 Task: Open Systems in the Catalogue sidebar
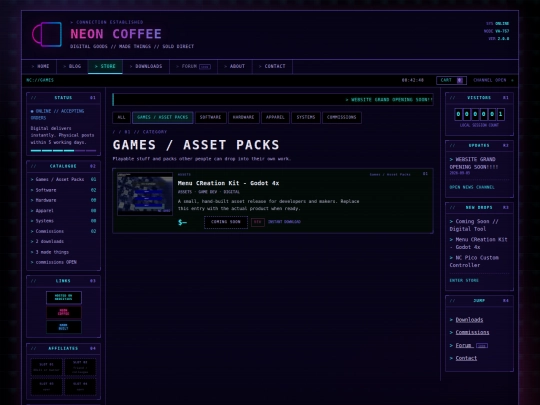coord(63,221)
